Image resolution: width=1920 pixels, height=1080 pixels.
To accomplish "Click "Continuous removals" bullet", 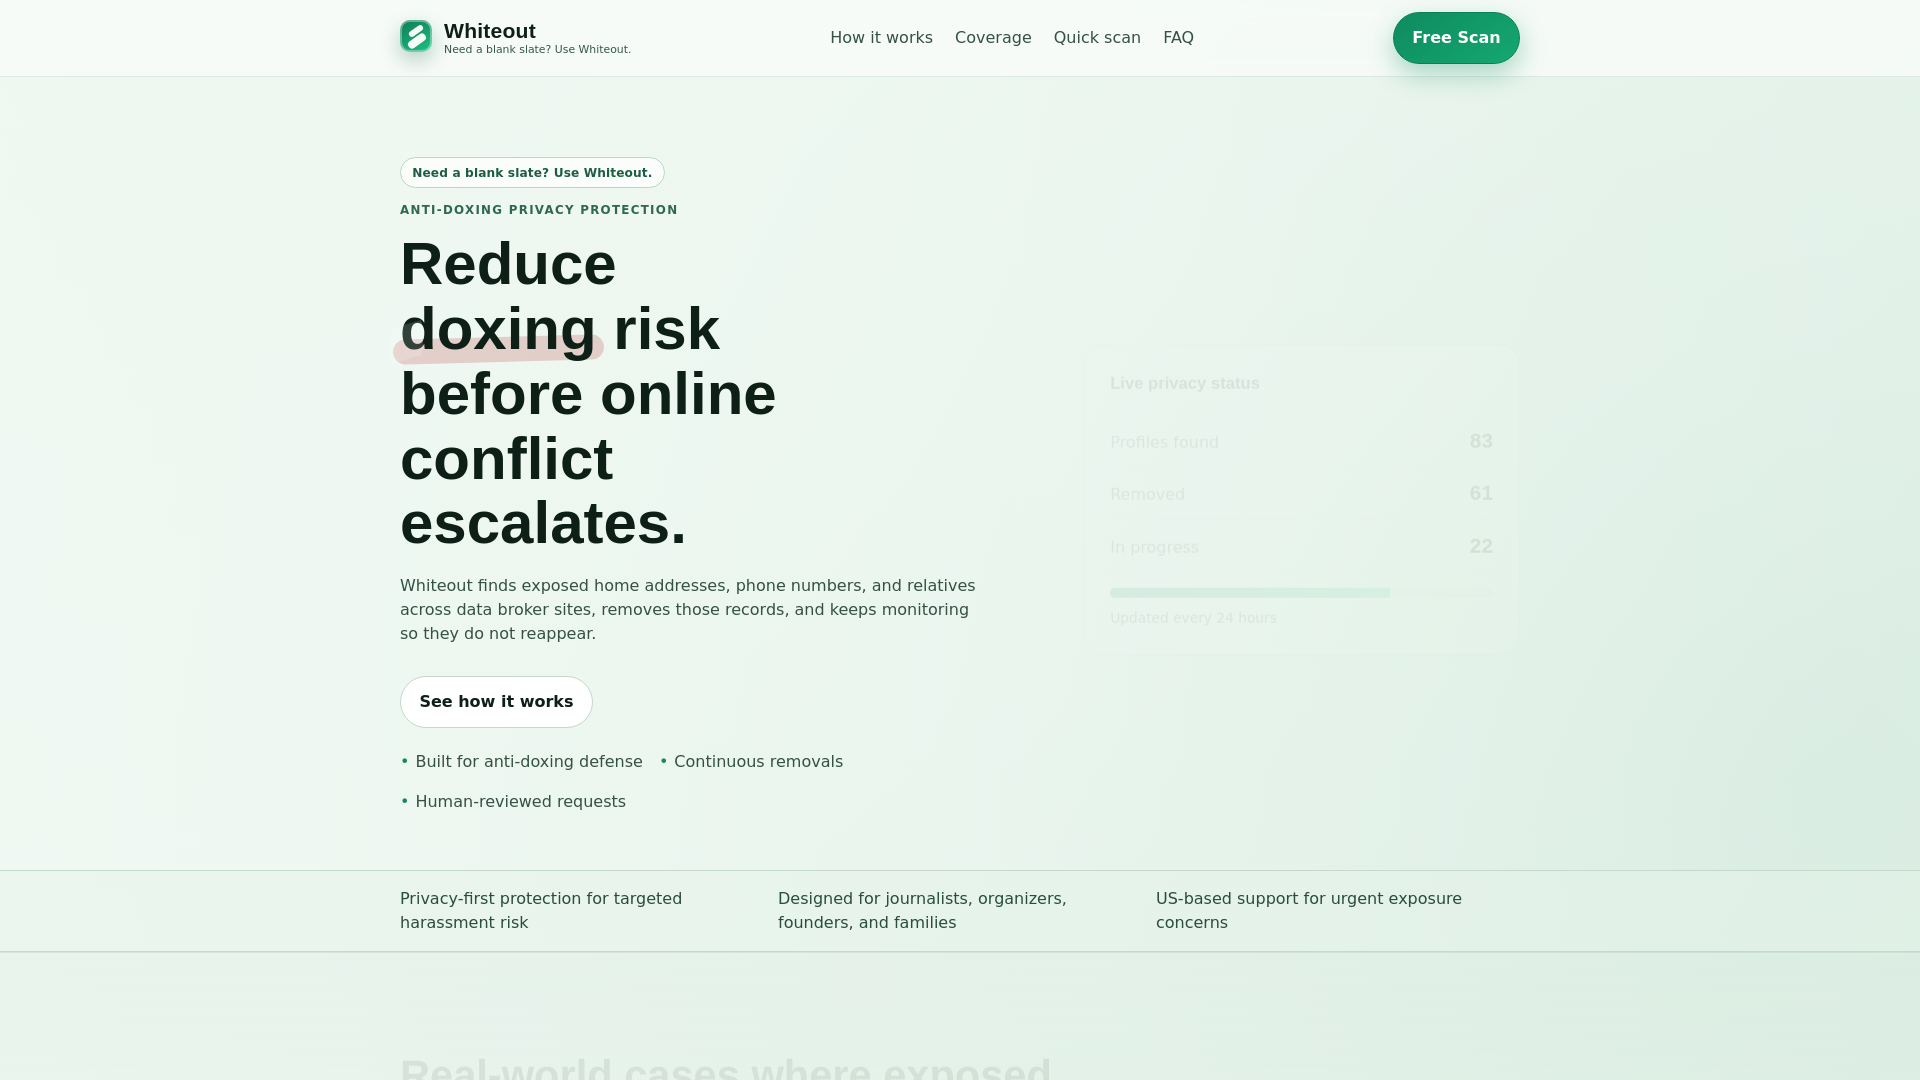I will (751, 762).
